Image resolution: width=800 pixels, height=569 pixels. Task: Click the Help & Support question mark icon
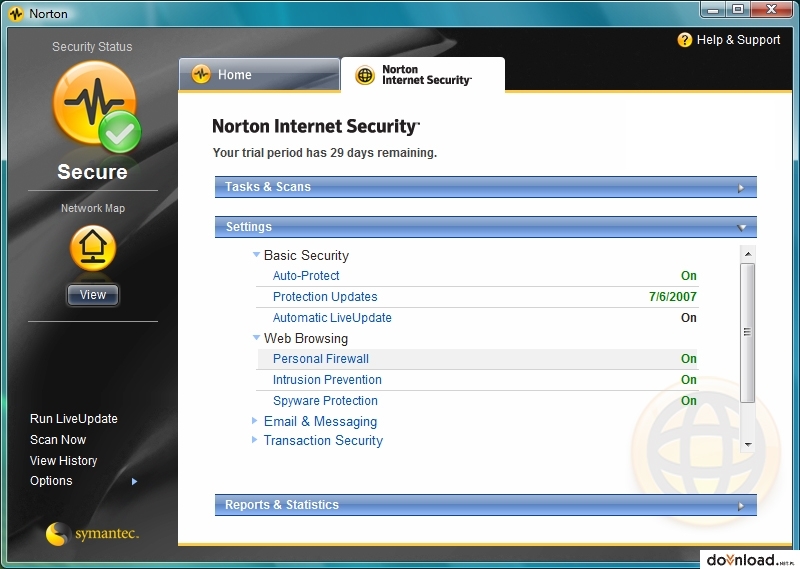(x=684, y=40)
